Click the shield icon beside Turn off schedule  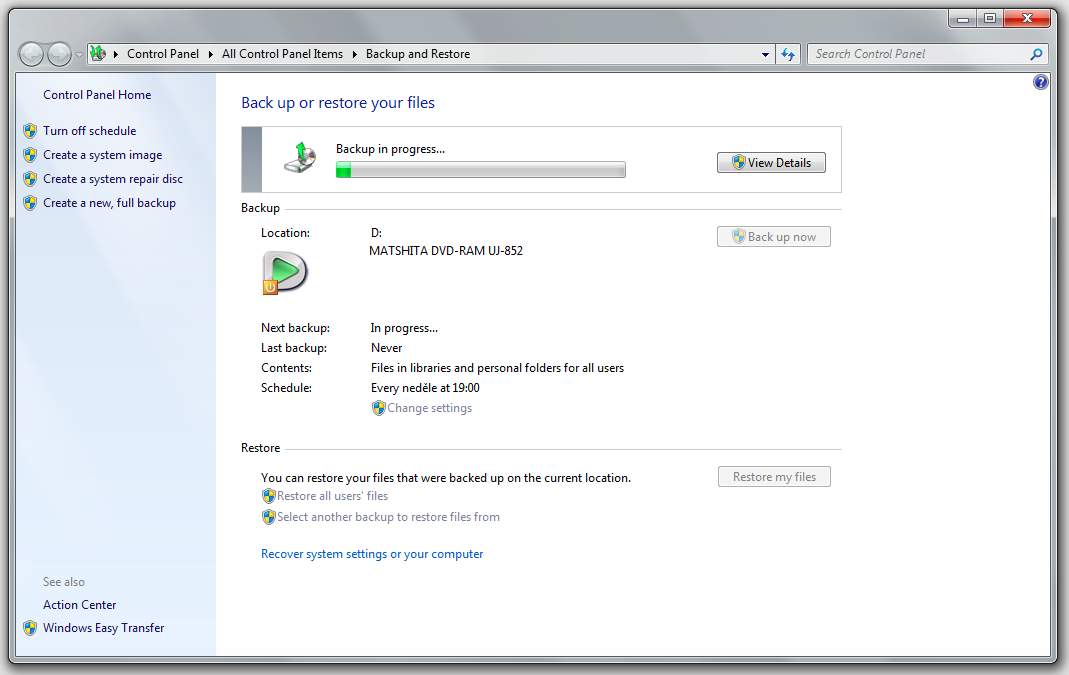click(30, 131)
